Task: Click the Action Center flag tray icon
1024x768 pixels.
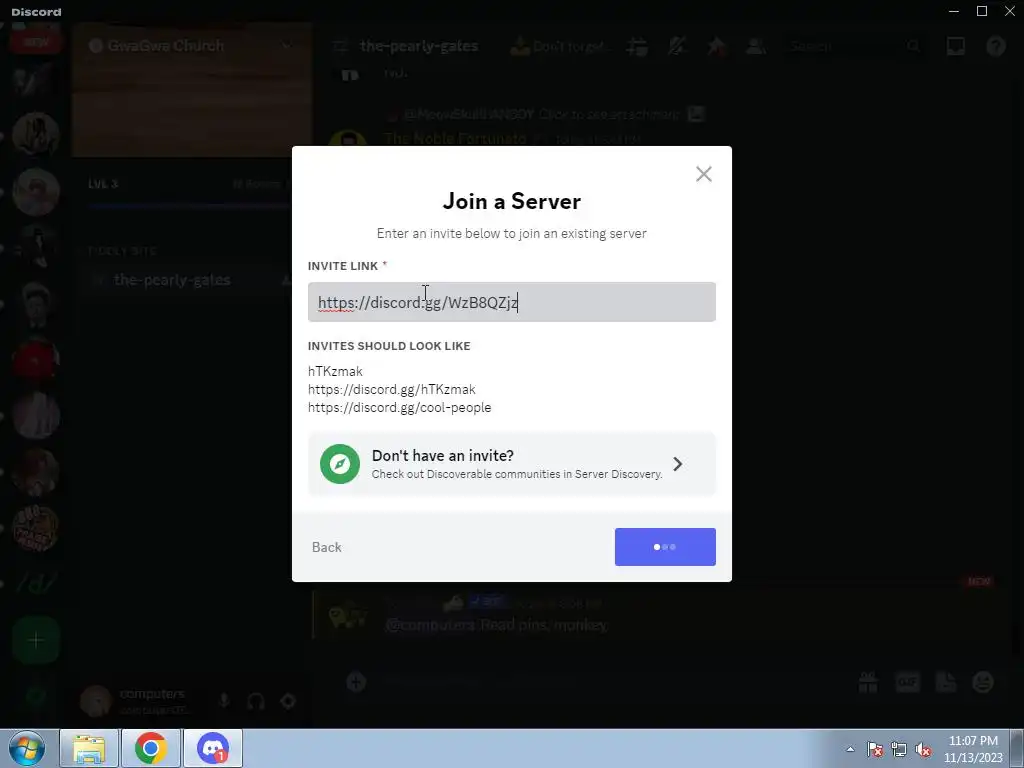Action: tap(874, 750)
